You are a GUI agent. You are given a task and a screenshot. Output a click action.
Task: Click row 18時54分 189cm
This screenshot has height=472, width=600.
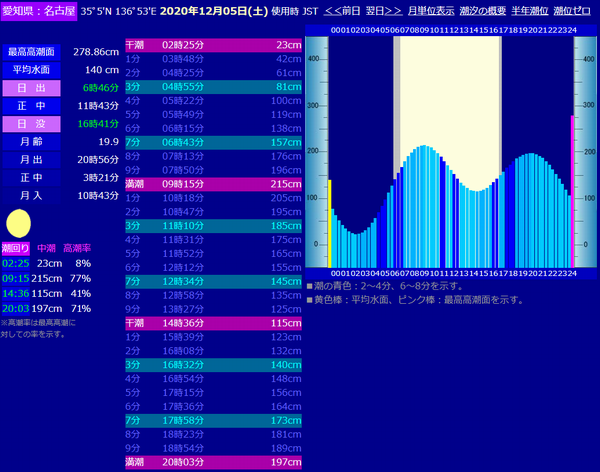click(x=214, y=448)
